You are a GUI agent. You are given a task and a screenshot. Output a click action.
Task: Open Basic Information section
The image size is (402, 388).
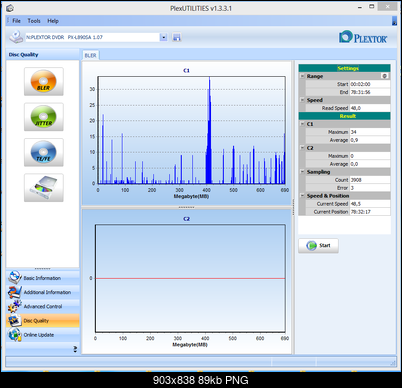click(x=43, y=278)
